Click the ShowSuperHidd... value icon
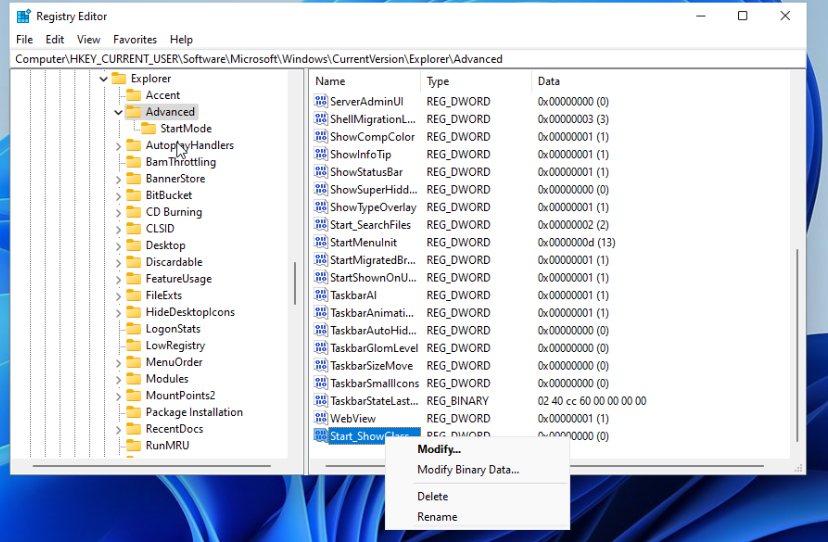This screenshot has height=542, width=828. [x=321, y=189]
